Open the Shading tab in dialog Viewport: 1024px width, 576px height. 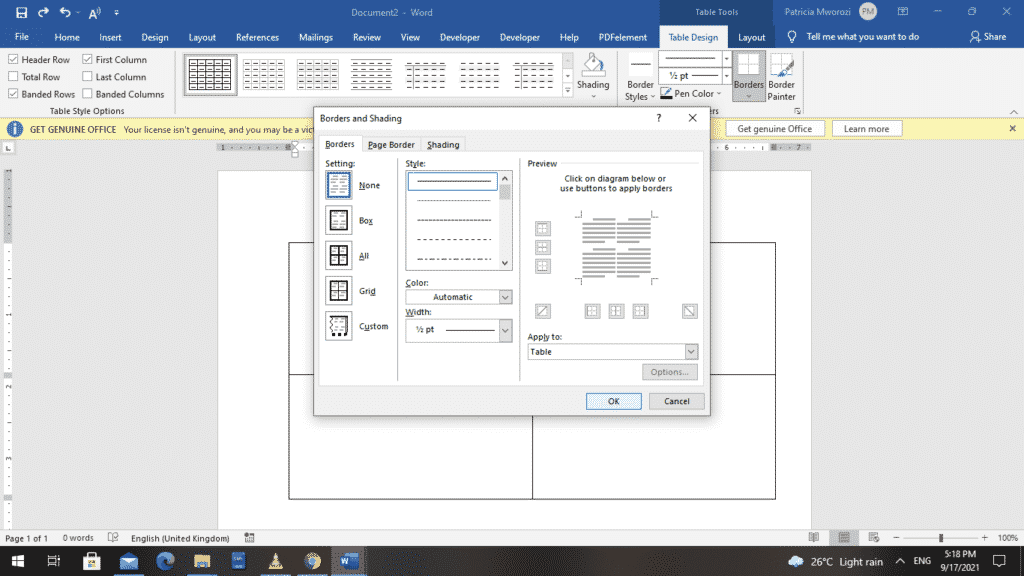coord(443,145)
